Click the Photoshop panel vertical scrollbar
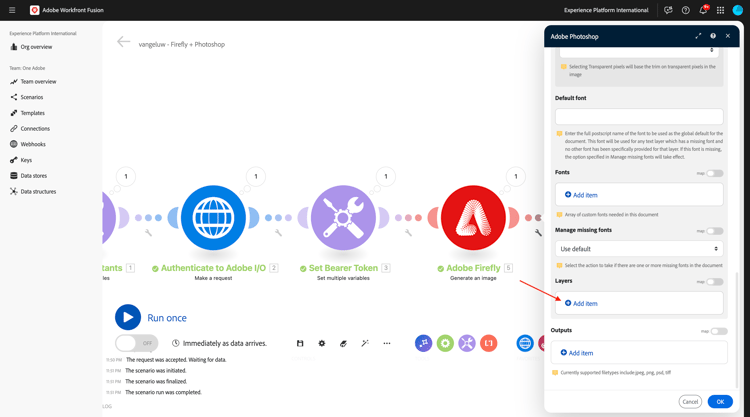 tap(737, 330)
